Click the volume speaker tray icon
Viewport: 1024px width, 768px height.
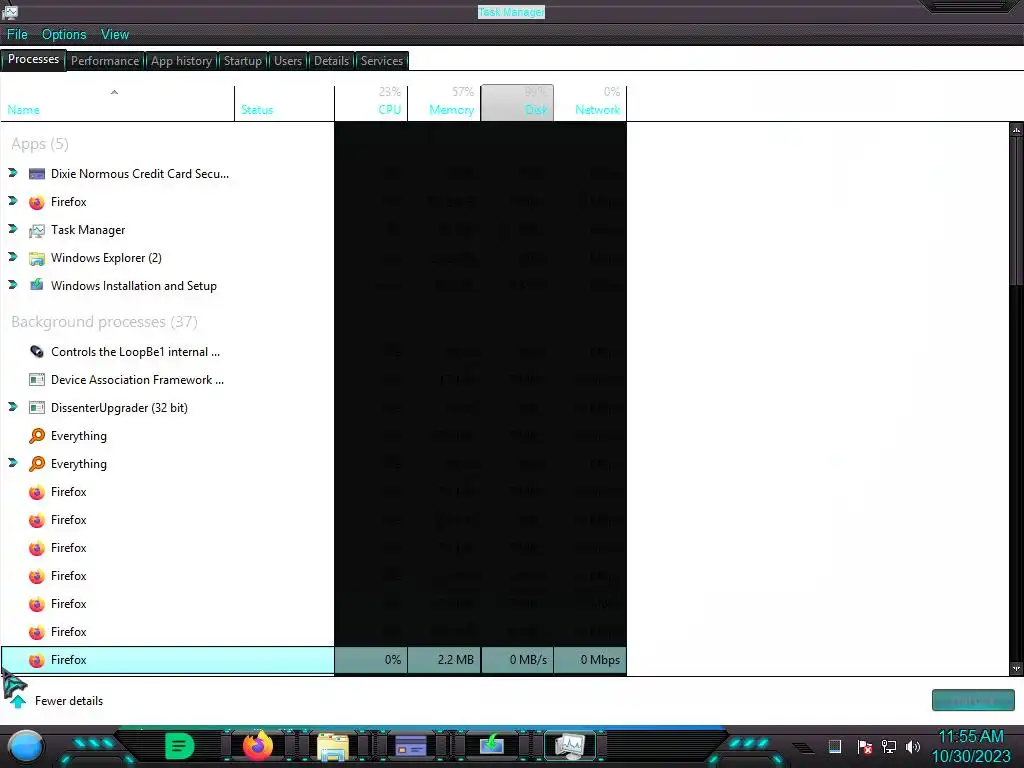(913, 746)
